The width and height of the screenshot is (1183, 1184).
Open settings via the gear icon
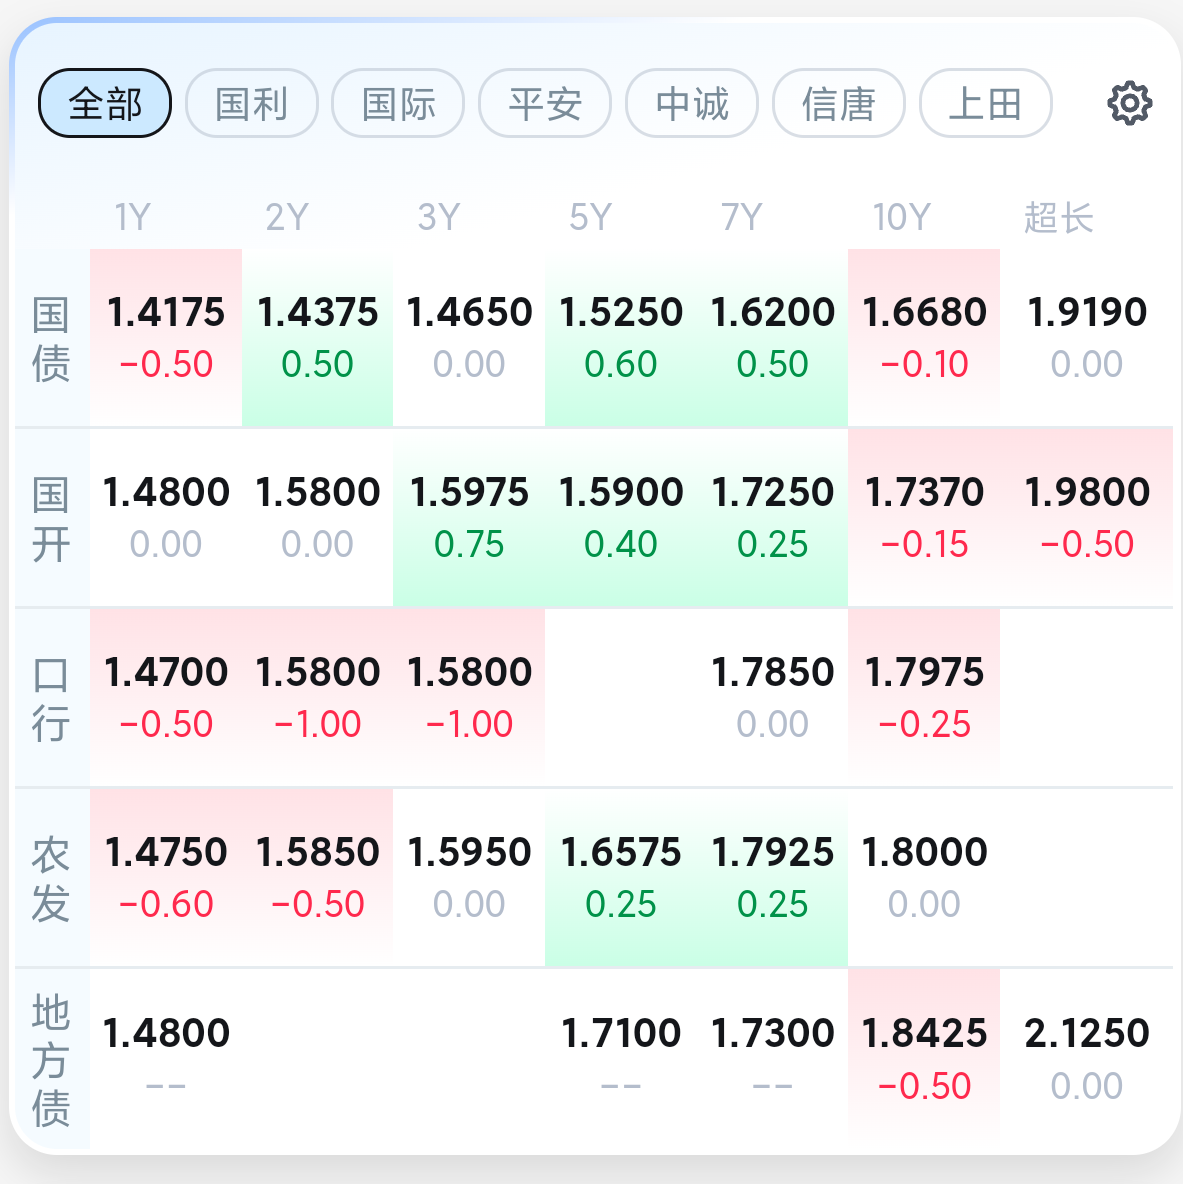[x=1129, y=103]
